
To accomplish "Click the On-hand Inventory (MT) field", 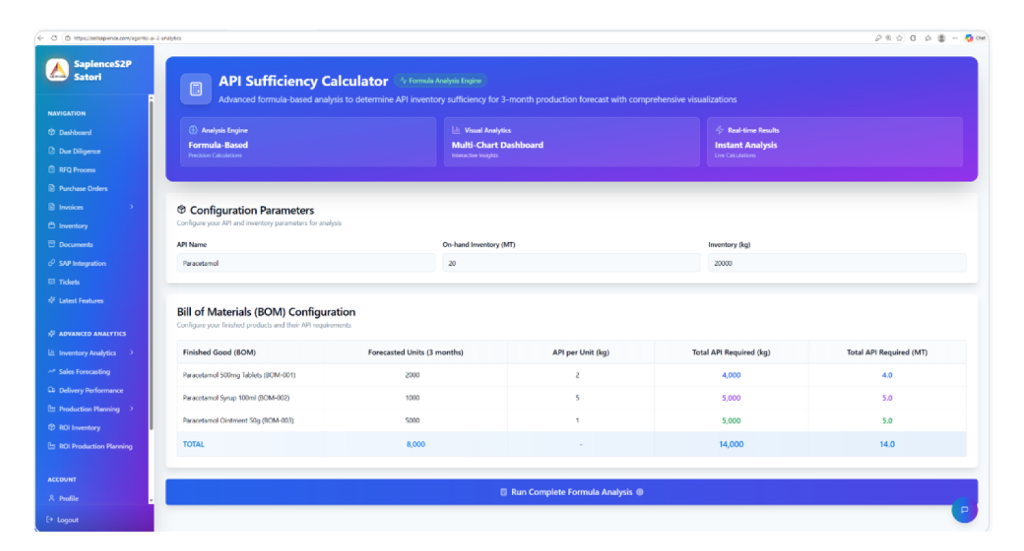I will tap(571, 263).
